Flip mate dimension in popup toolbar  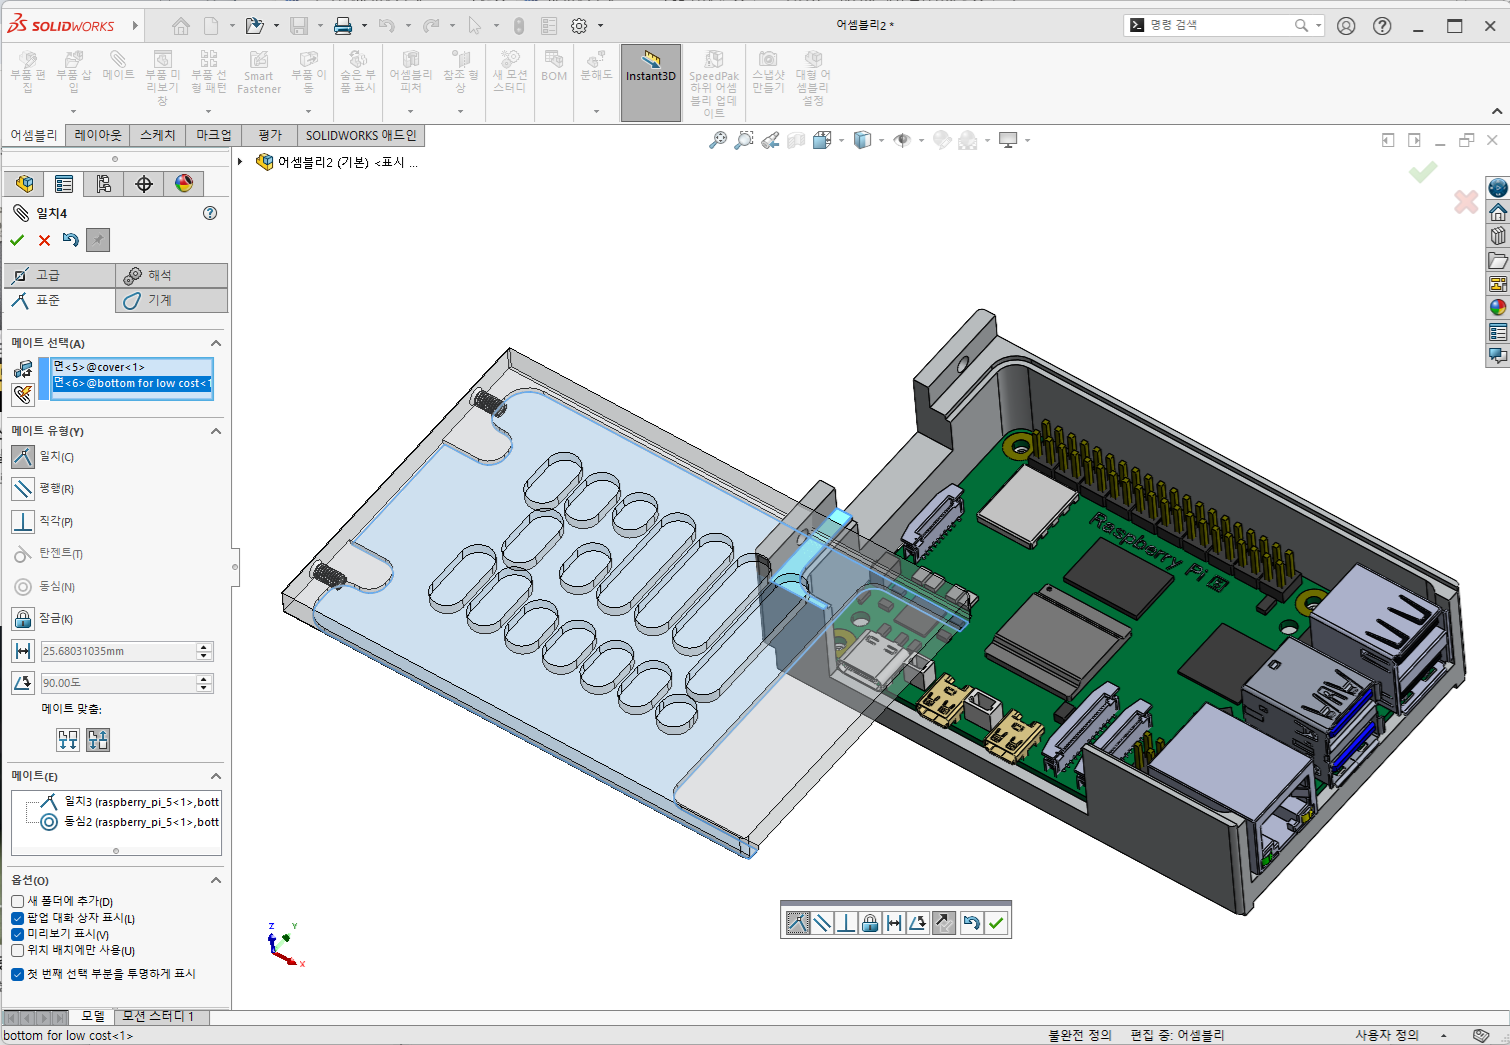pyautogui.click(x=943, y=923)
